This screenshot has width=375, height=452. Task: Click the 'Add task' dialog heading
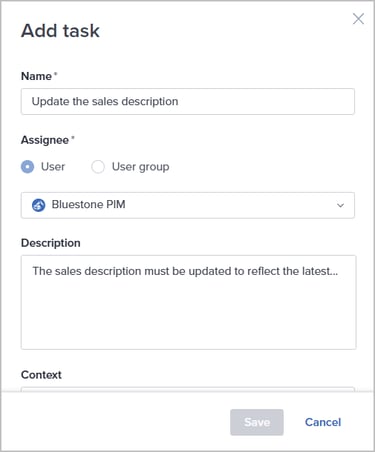tap(60, 31)
